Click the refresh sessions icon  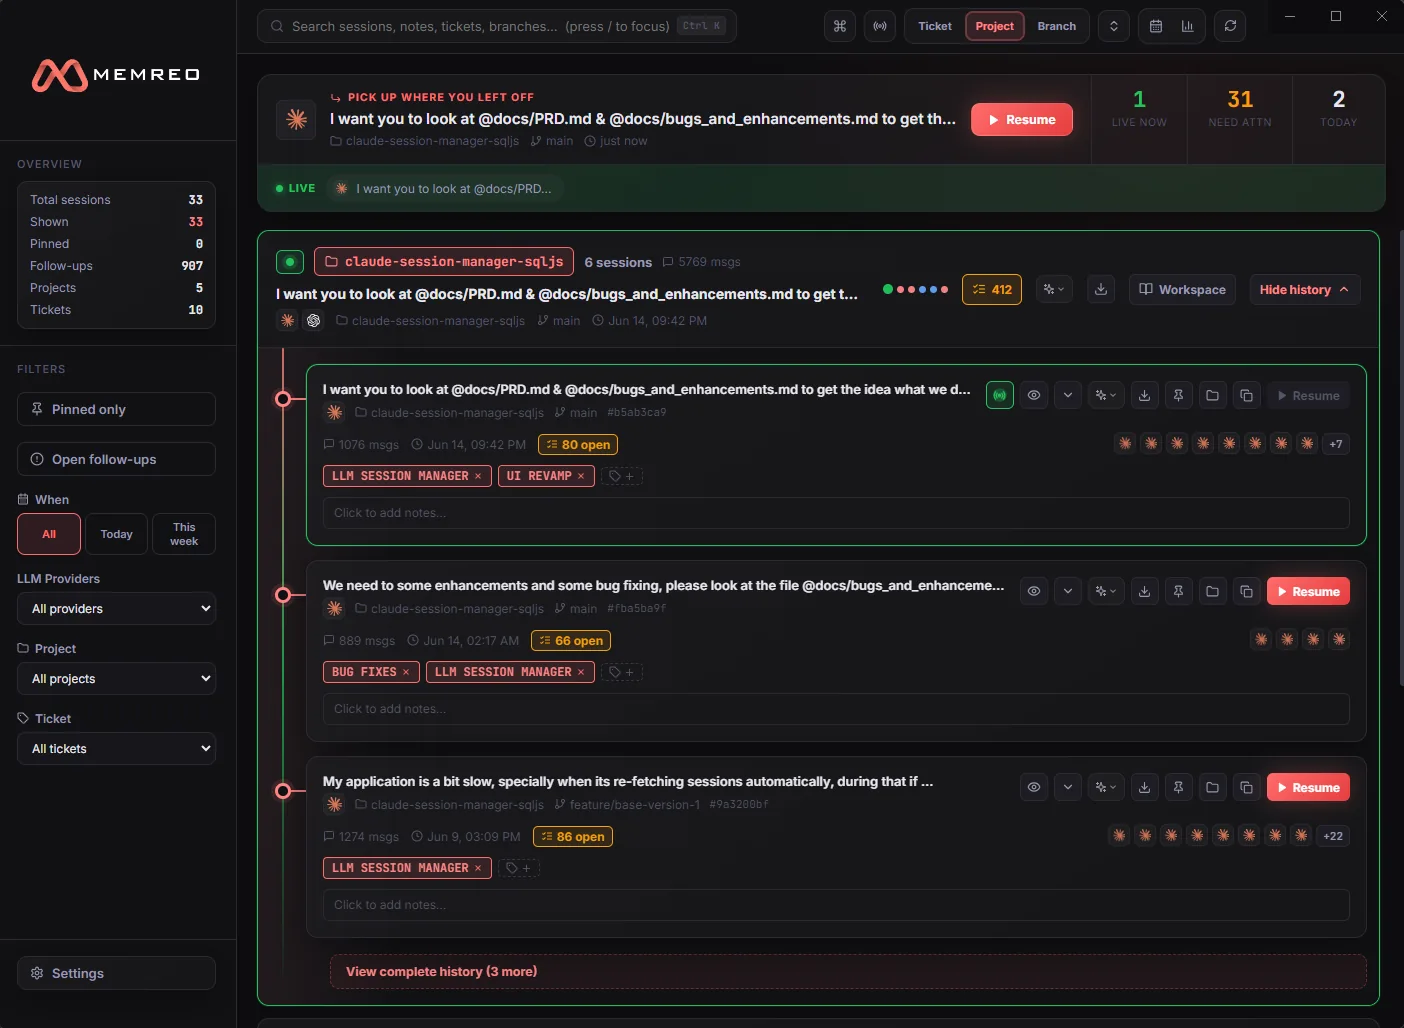pyautogui.click(x=1231, y=26)
